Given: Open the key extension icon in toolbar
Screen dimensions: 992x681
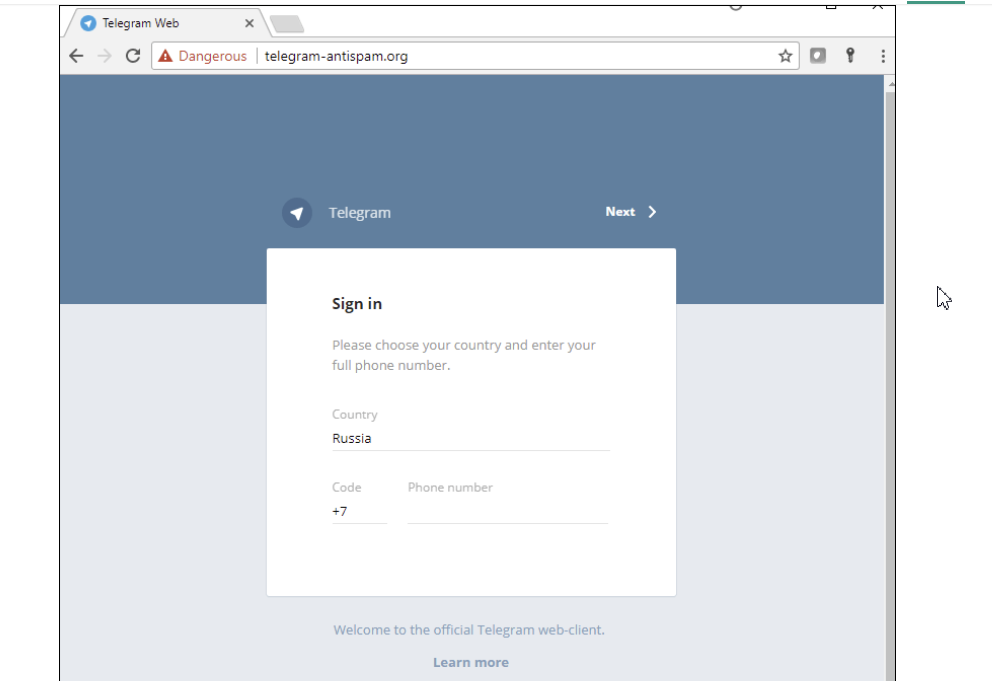Looking at the screenshot, I should click(850, 56).
